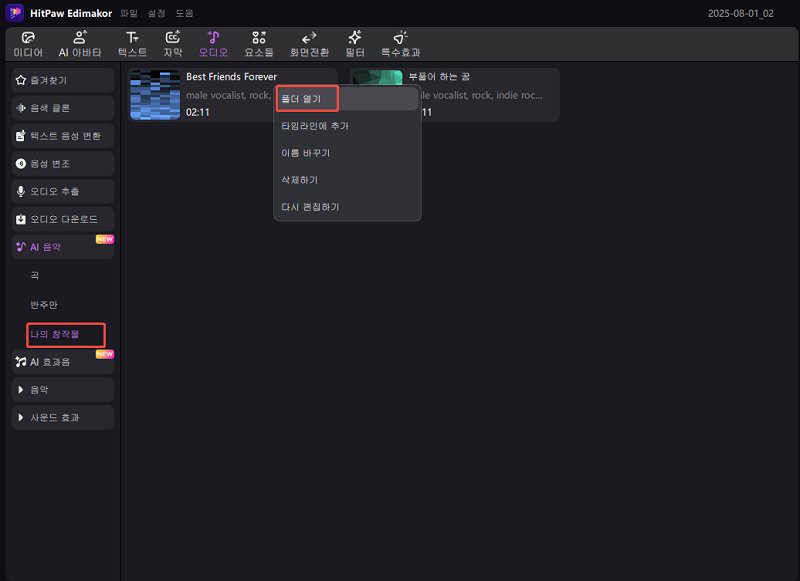
Task: Click the NEW badge on AI 음악
Action: tap(105, 239)
